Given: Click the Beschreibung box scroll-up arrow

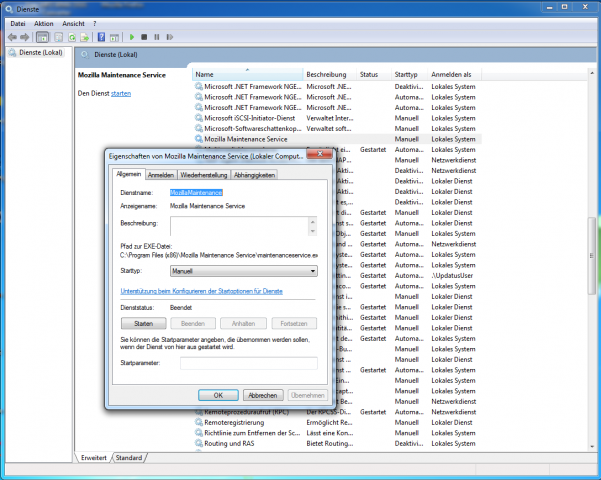Looking at the screenshot, I should pos(313,222).
